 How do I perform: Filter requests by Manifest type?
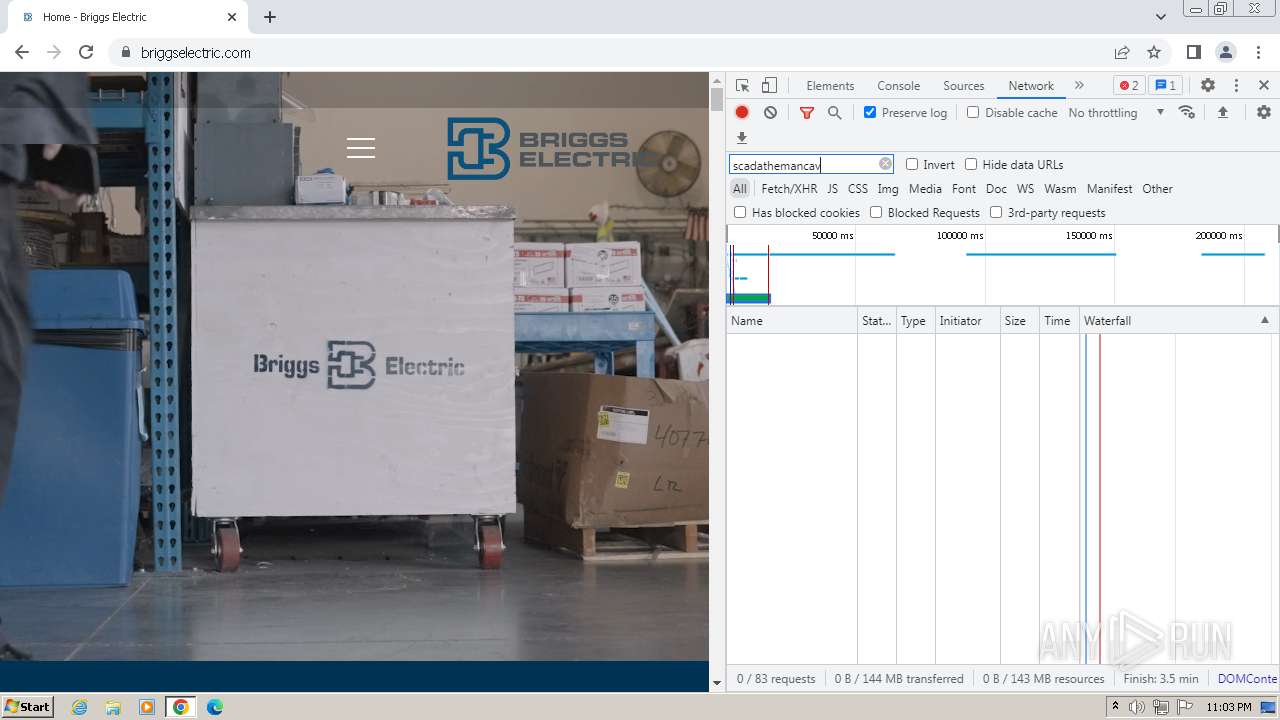1110,189
